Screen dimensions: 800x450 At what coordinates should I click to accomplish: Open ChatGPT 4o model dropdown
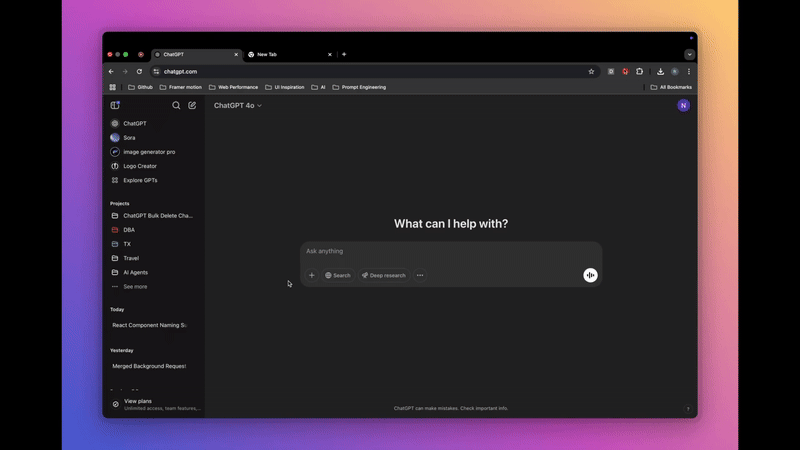(x=238, y=106)
